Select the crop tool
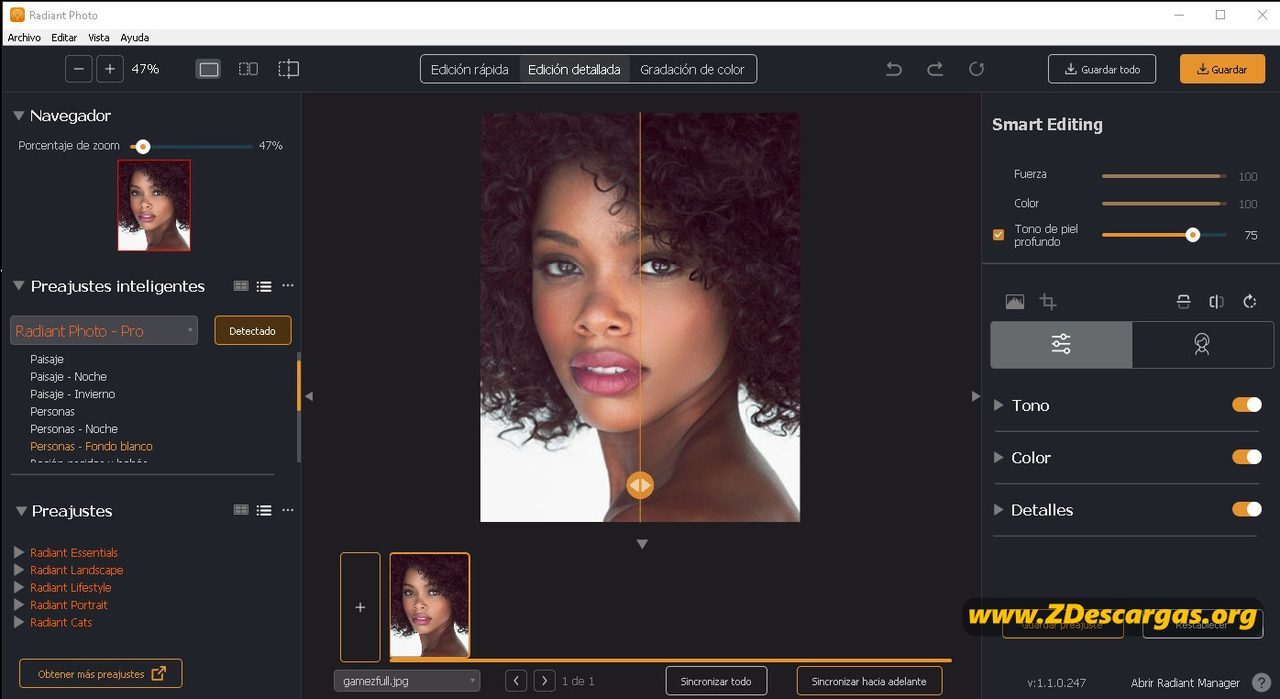The image size is (1280, 699). [x=1048, y=302]
